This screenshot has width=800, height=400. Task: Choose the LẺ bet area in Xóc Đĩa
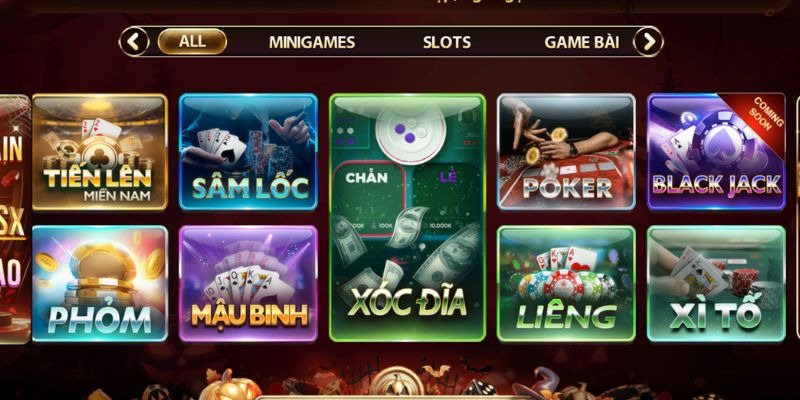[x=444, y=199]
